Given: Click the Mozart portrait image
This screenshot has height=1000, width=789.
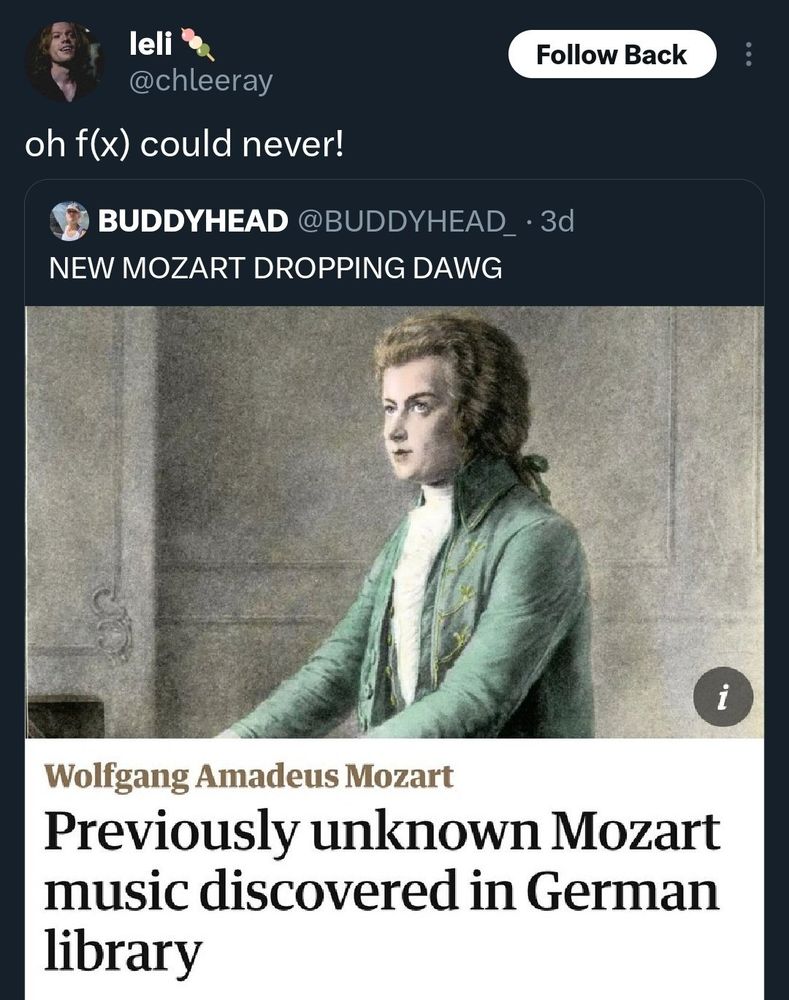Looking at the screenshot, I should click(x=394, y=520).
